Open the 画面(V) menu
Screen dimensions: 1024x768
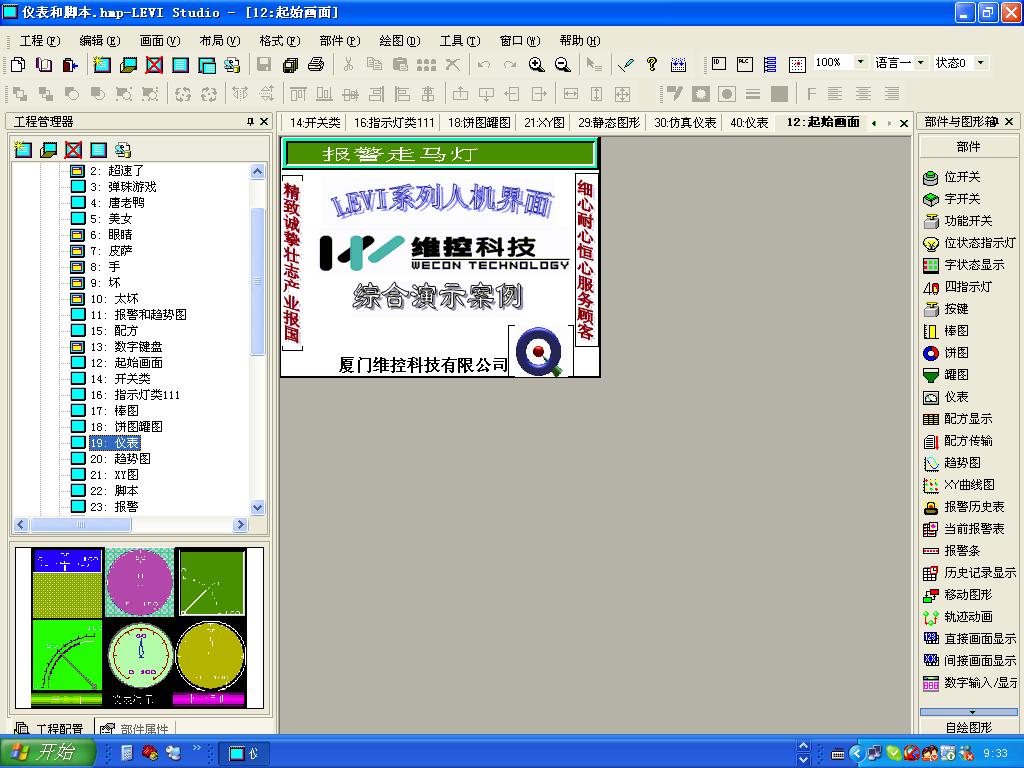click(160, 40)
